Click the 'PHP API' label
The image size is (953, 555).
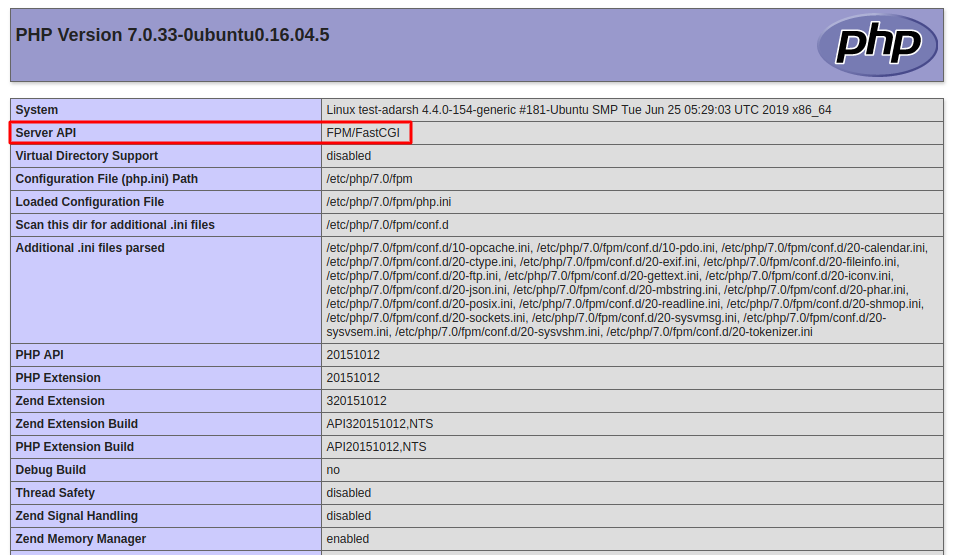click(39, 356)
